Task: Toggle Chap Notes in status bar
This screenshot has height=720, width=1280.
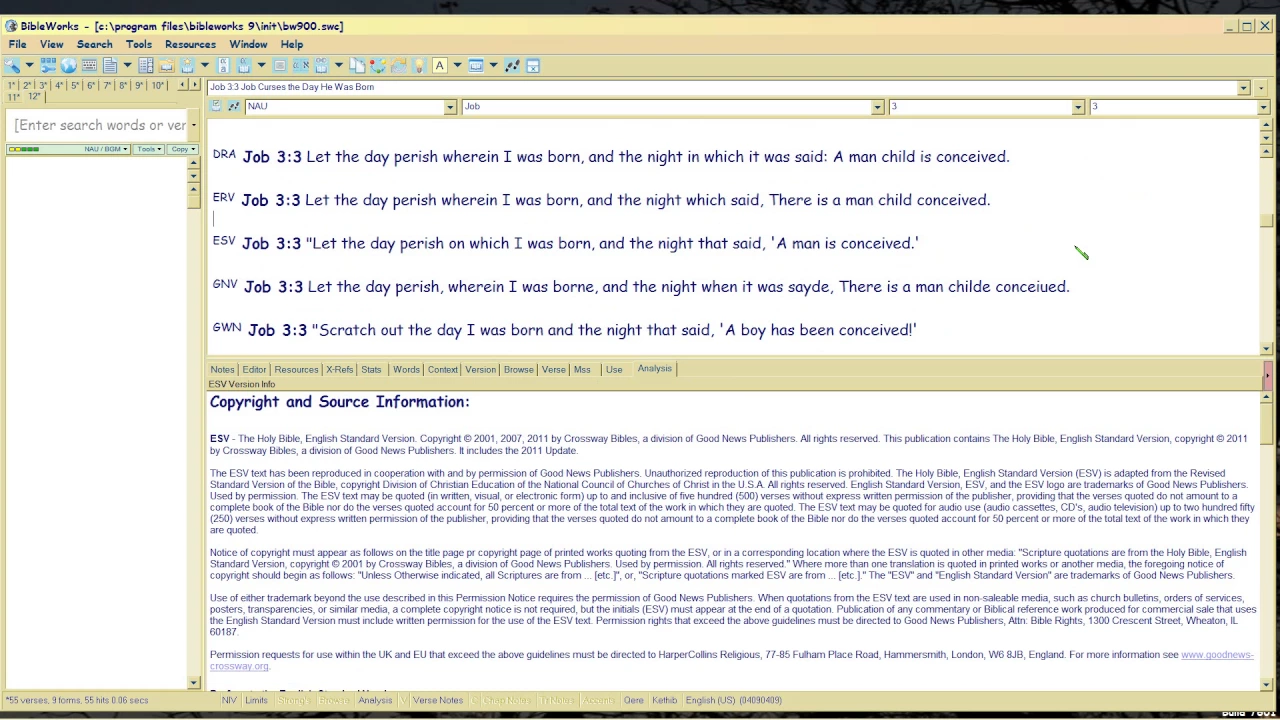Action: 505,700
